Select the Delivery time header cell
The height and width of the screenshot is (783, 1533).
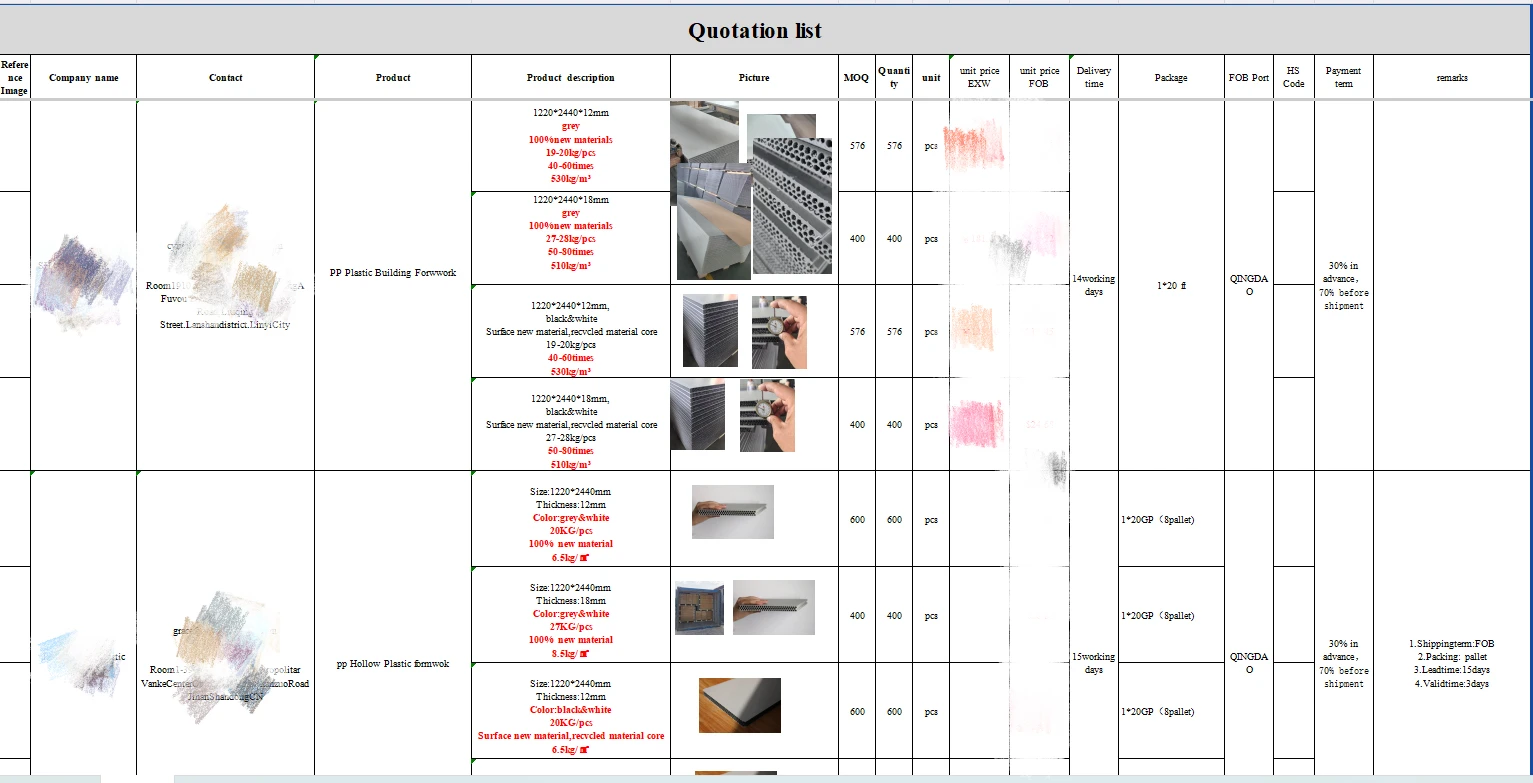[1094, 78]
